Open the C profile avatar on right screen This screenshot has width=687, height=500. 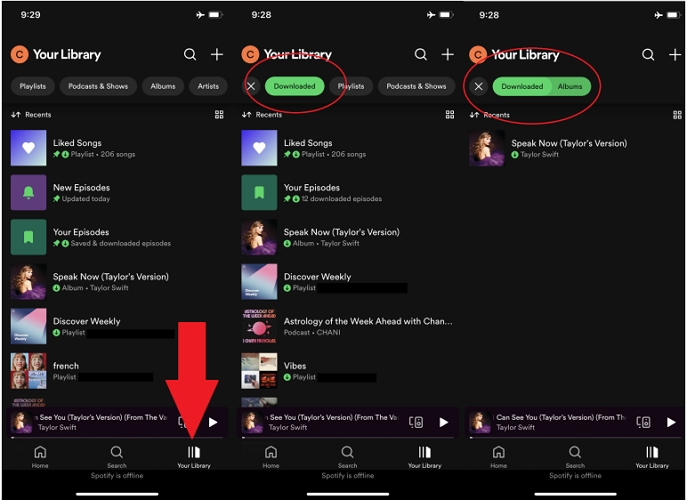(478, 54)
